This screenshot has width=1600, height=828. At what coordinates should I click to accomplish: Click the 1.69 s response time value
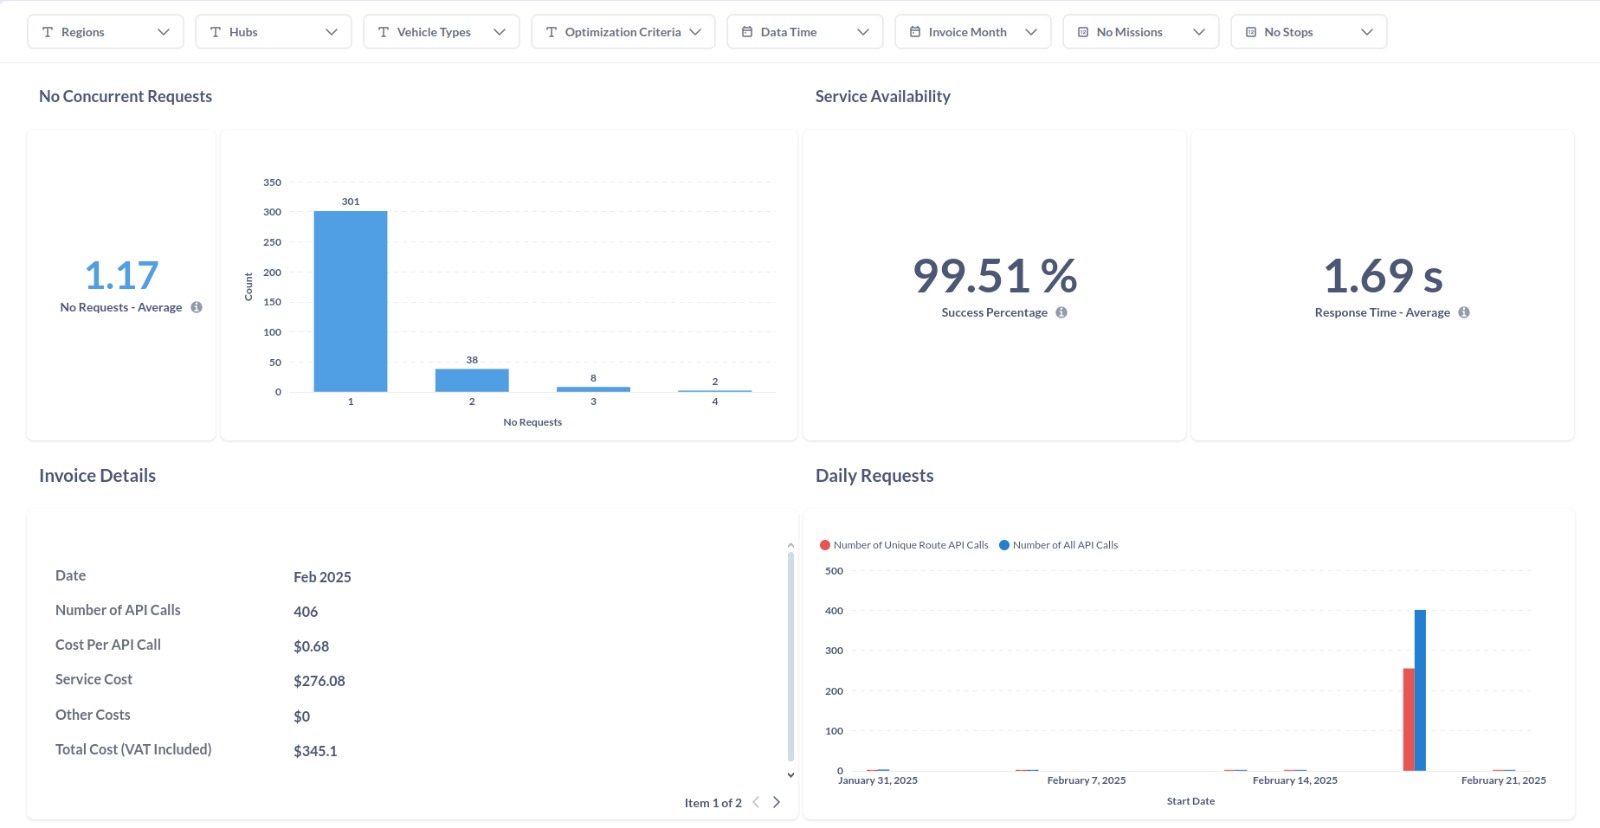pyautogui.click(x=1383, y=276)
